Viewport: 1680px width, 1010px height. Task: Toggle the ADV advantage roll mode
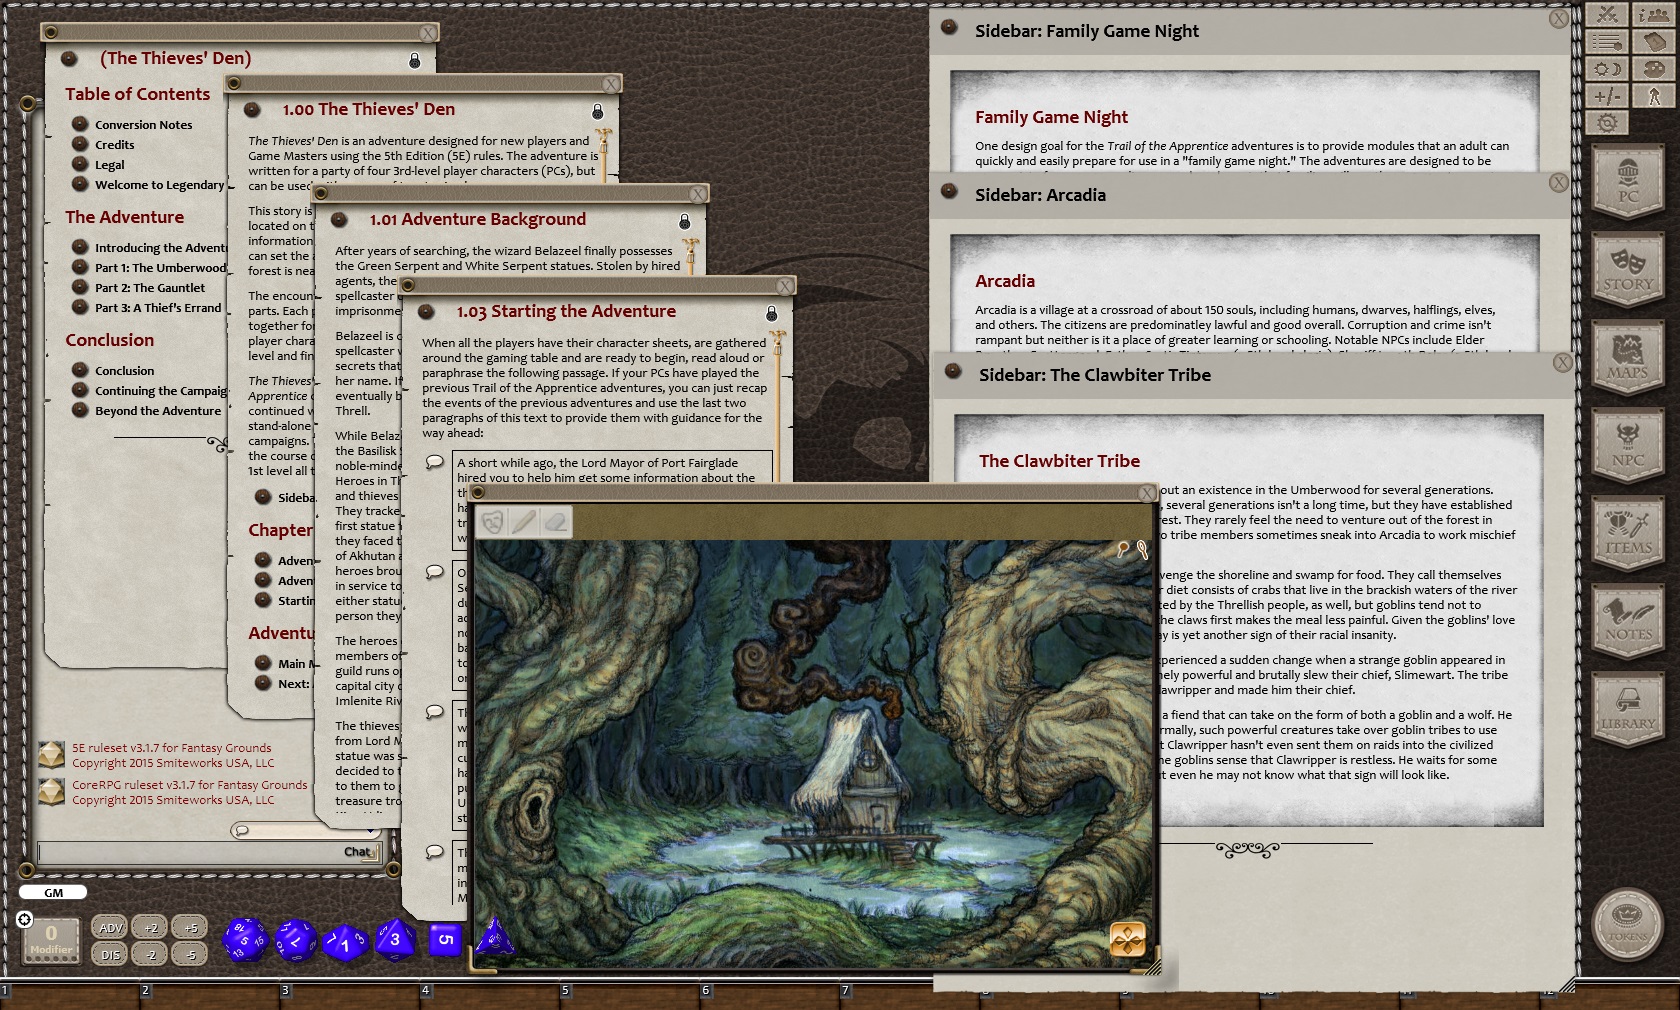click(x=110, y=927)
